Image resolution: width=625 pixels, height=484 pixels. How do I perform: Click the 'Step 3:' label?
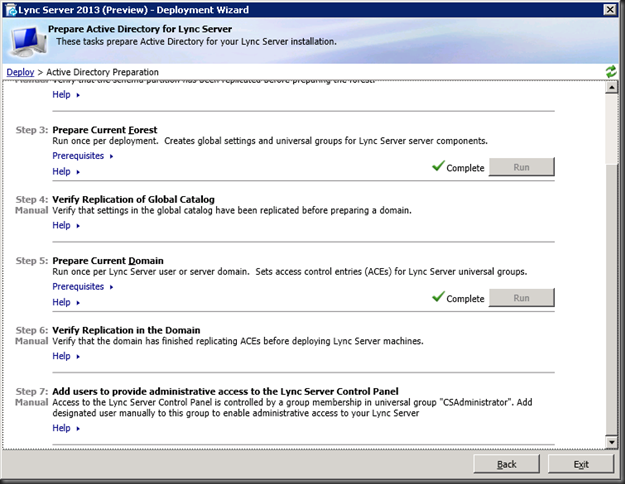coord(32,130)
